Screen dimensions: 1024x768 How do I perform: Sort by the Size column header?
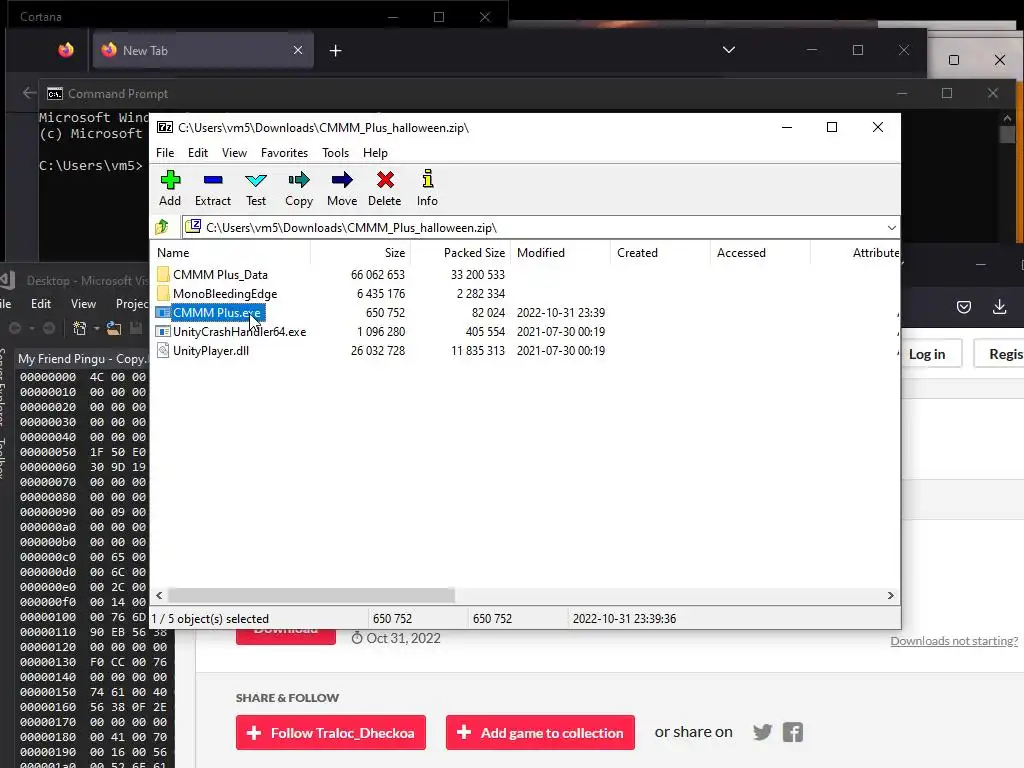360,253
